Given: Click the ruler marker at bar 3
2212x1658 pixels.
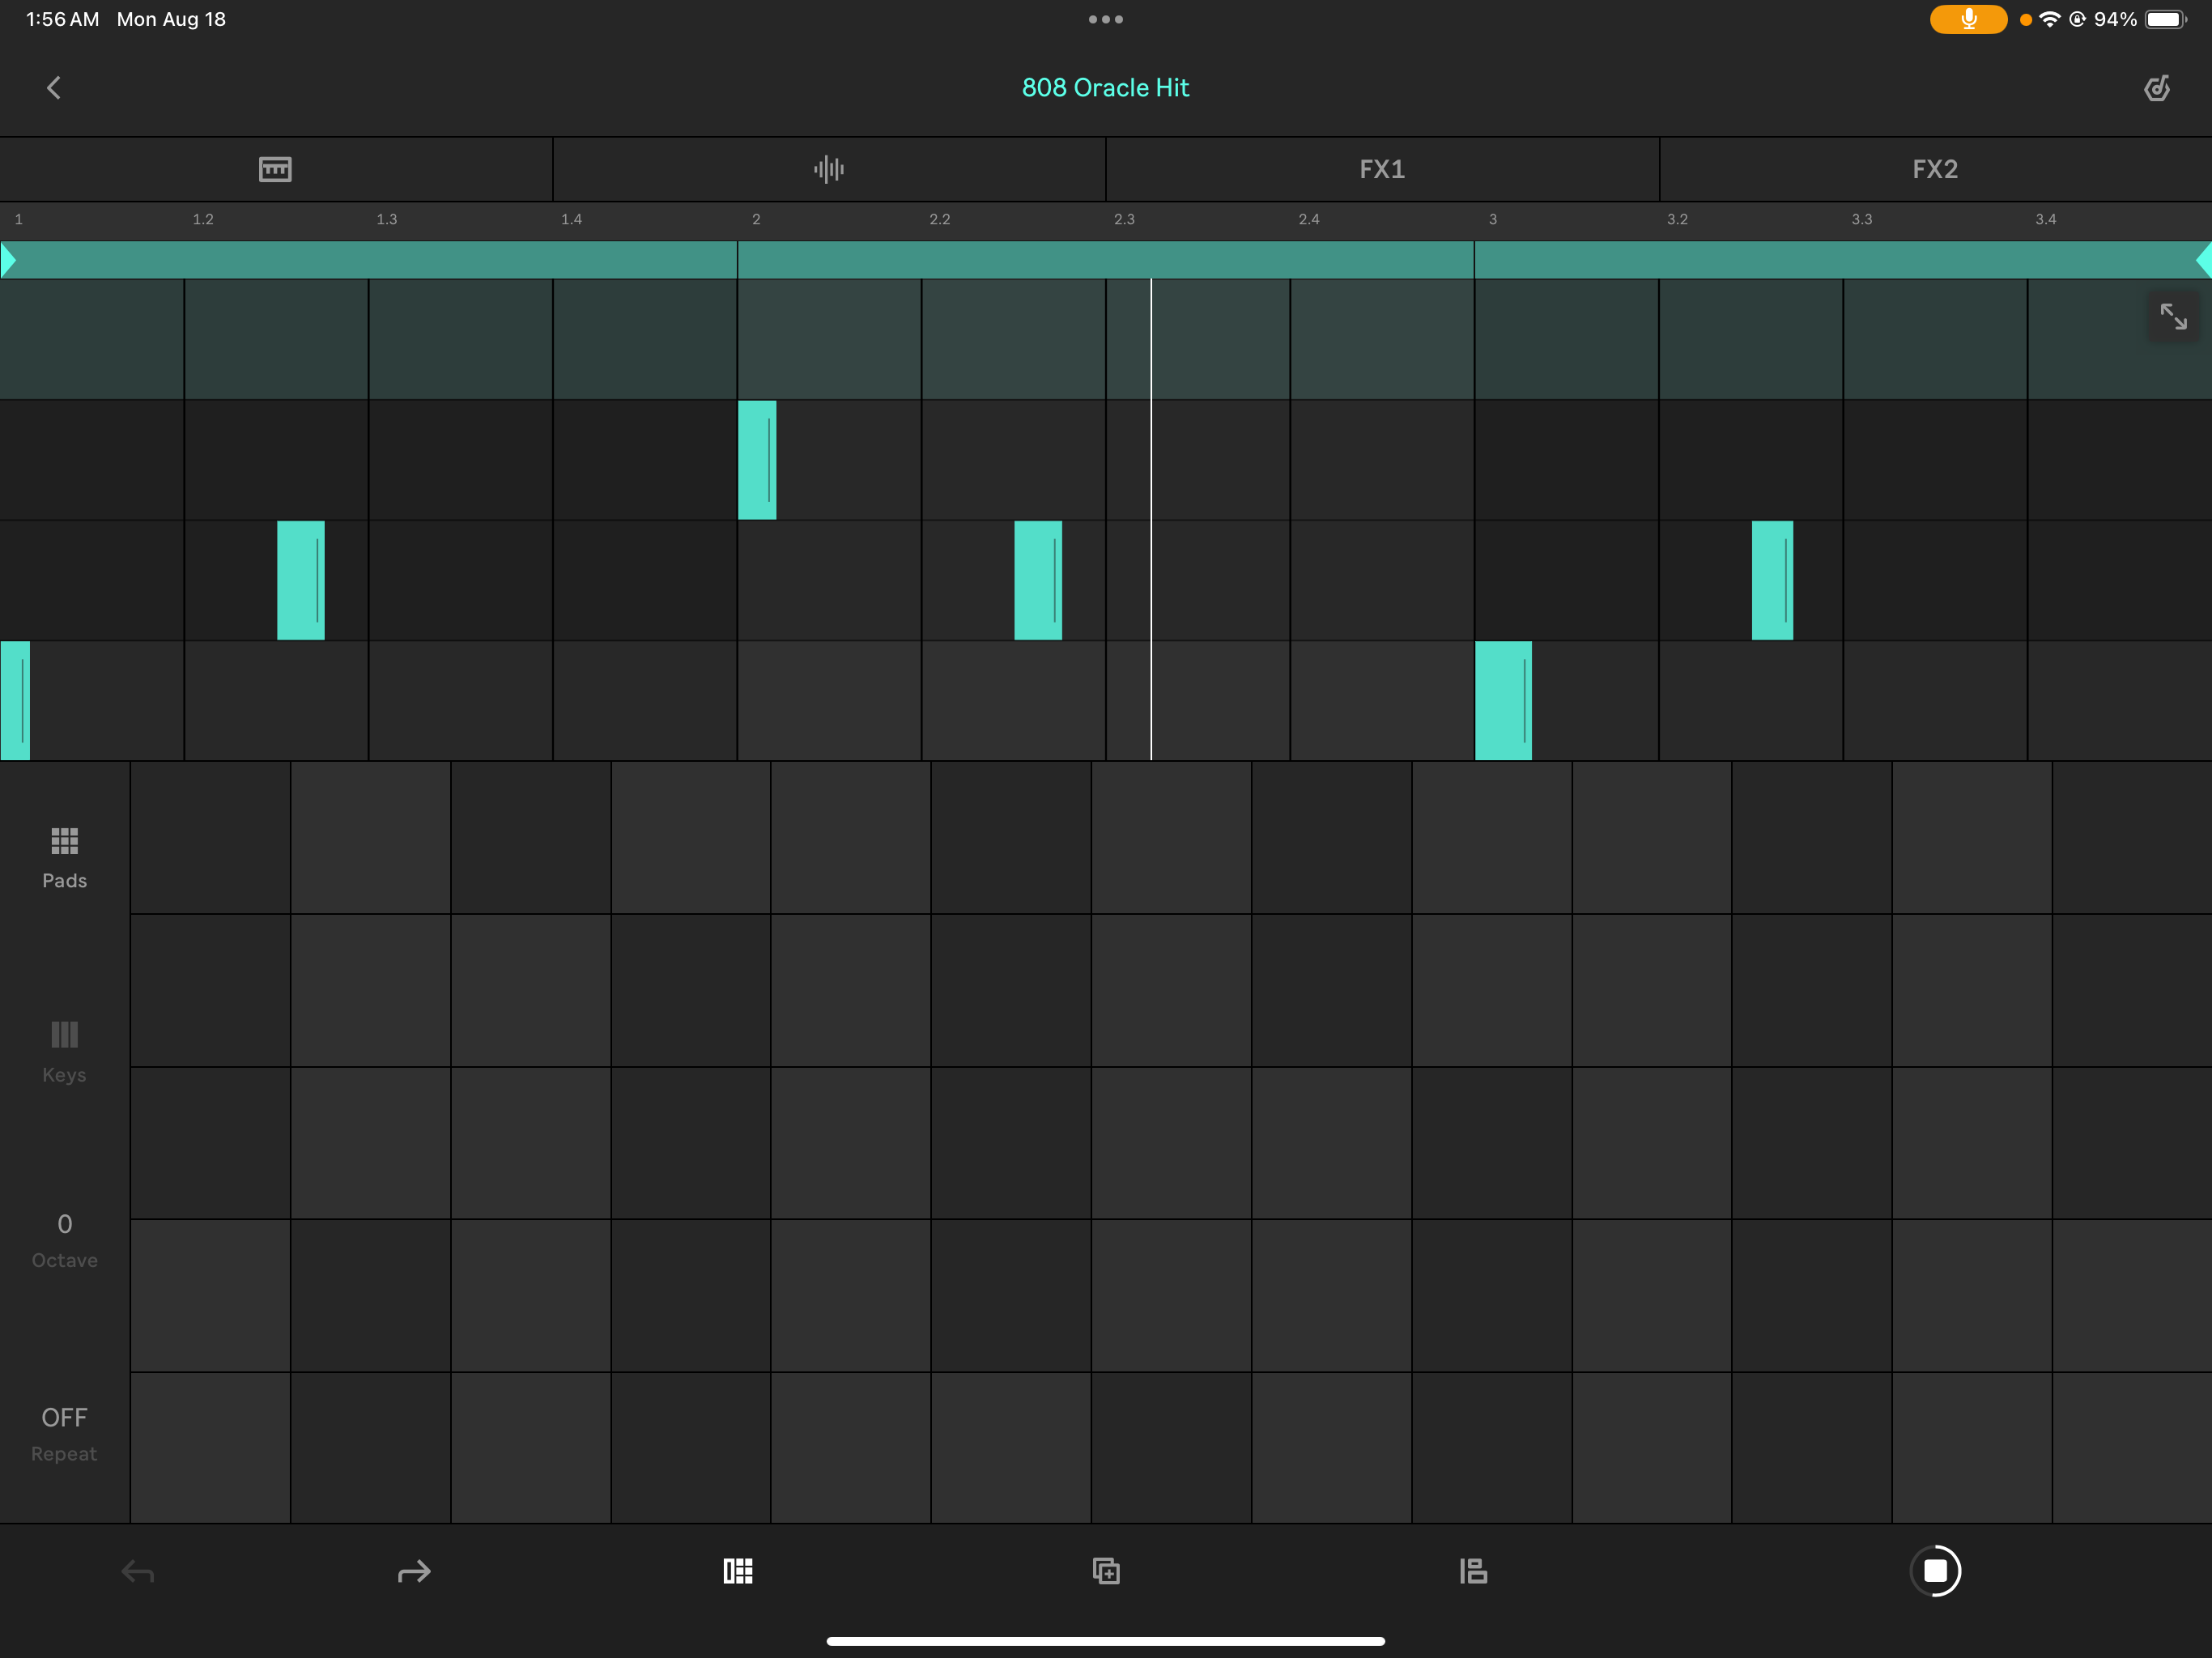Looking at the screenshot, I should point(1492,219).
